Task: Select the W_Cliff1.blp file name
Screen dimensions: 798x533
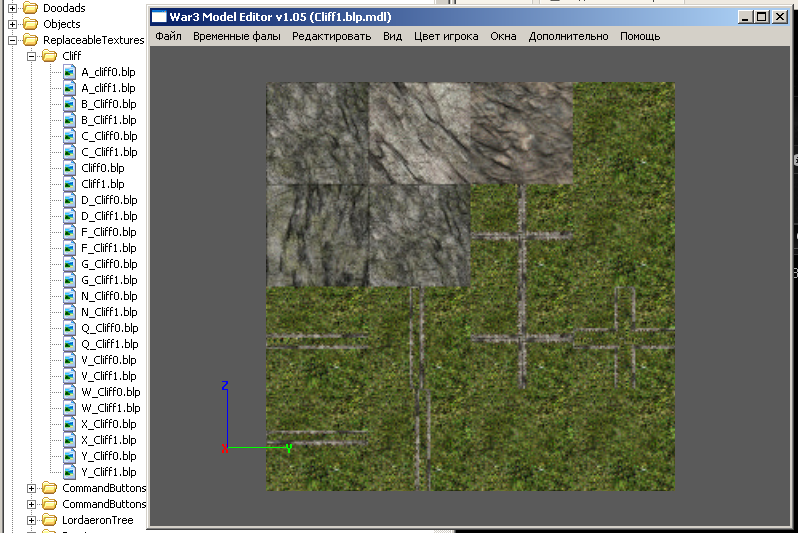Action: 111,408
